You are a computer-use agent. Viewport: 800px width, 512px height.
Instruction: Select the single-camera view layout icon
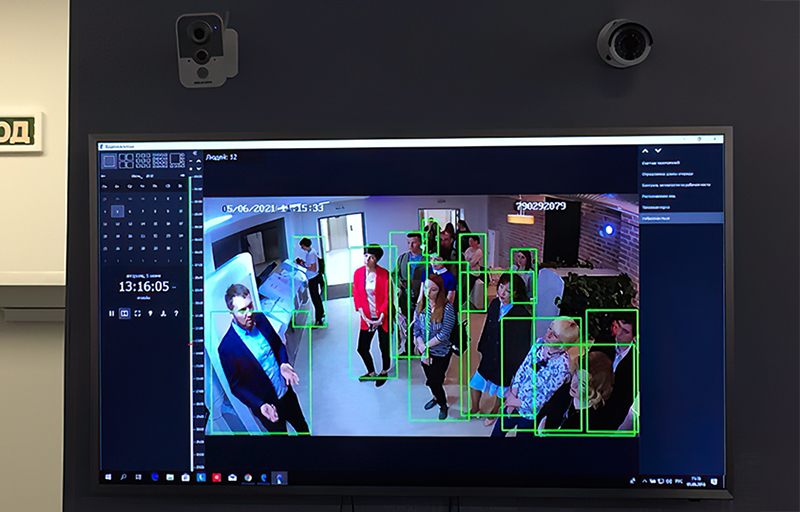coord(110,160)
